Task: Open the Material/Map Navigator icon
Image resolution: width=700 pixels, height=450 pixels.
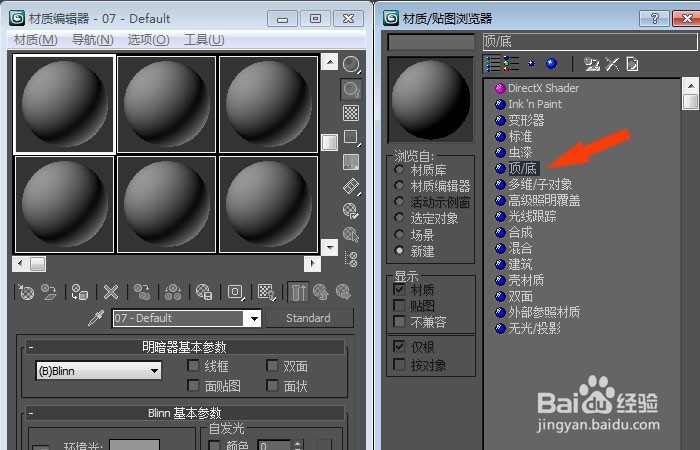Action: (351, 259)
